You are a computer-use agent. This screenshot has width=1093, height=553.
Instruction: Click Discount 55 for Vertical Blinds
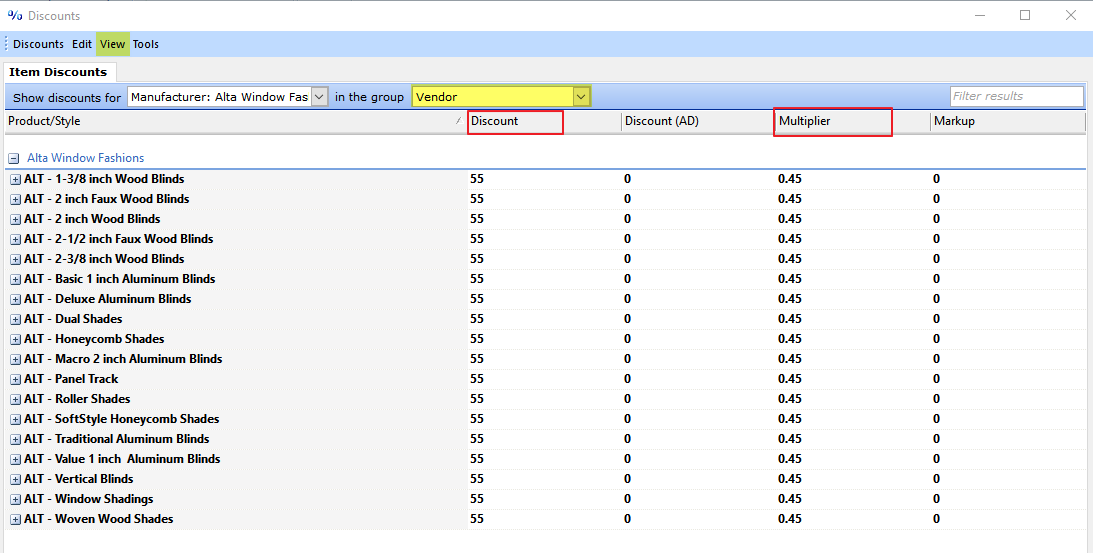point(477,479)
